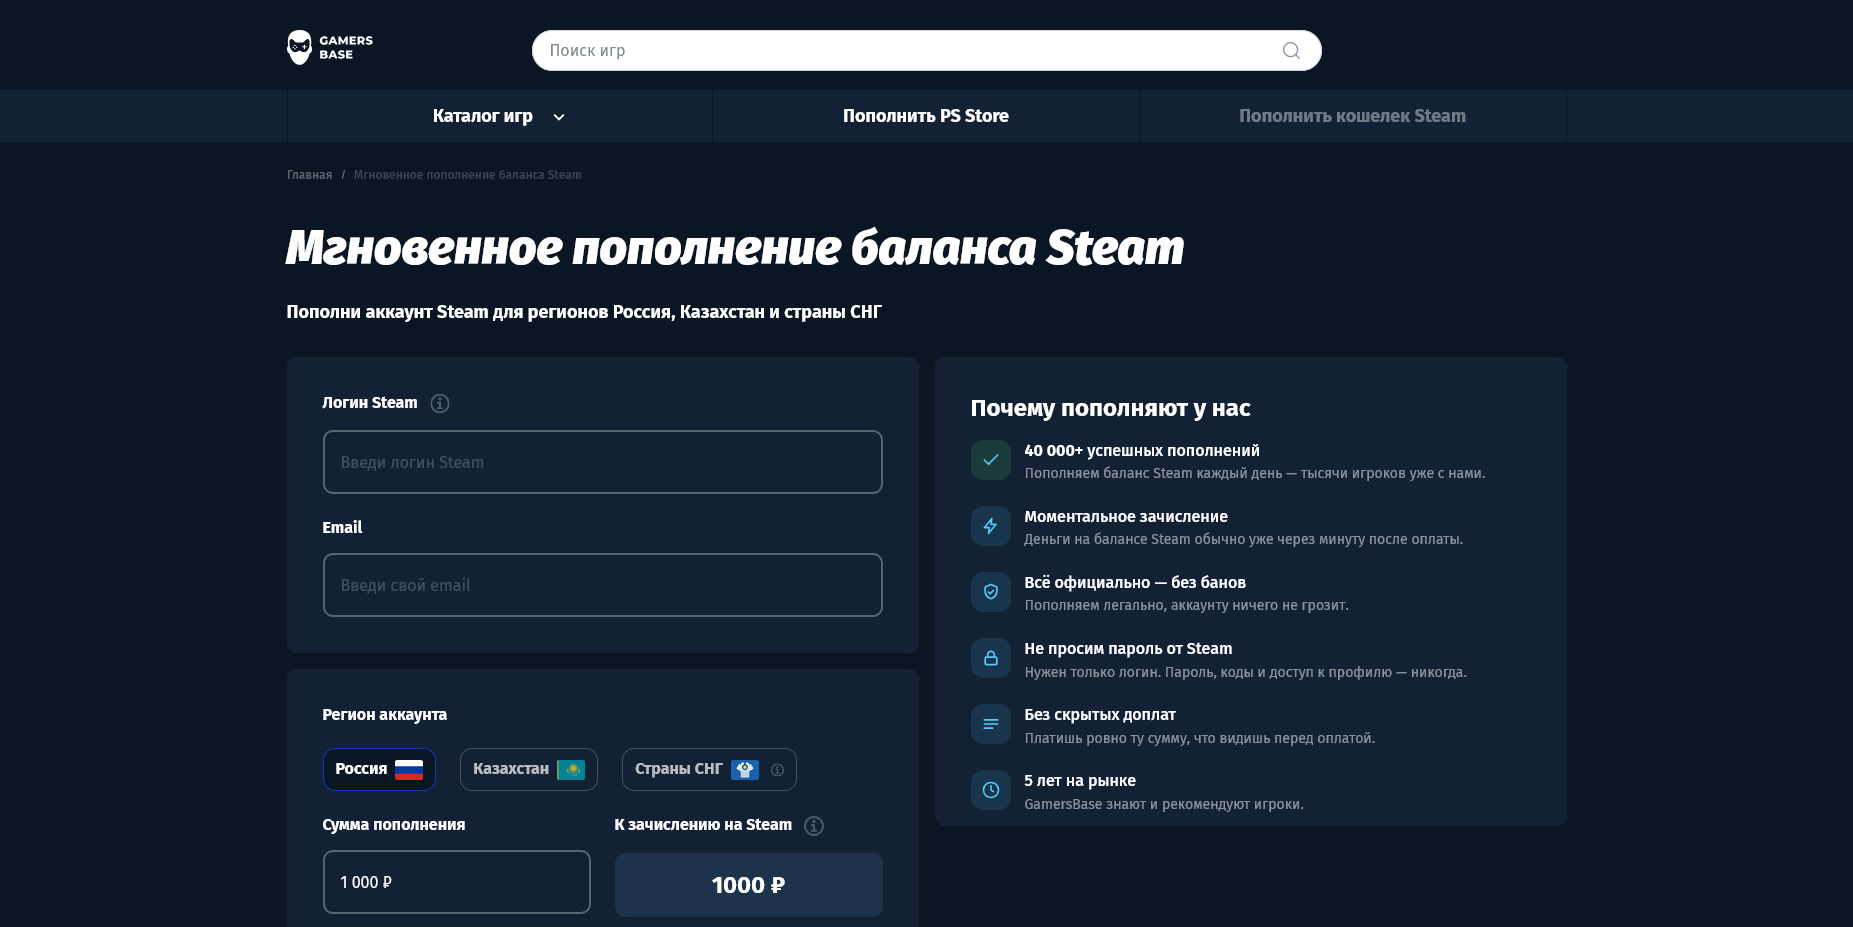The height and width of the screenshot is (927, 1853).
Task: Click the info icon in Страны СНГ option
Action: click(777, 770)
